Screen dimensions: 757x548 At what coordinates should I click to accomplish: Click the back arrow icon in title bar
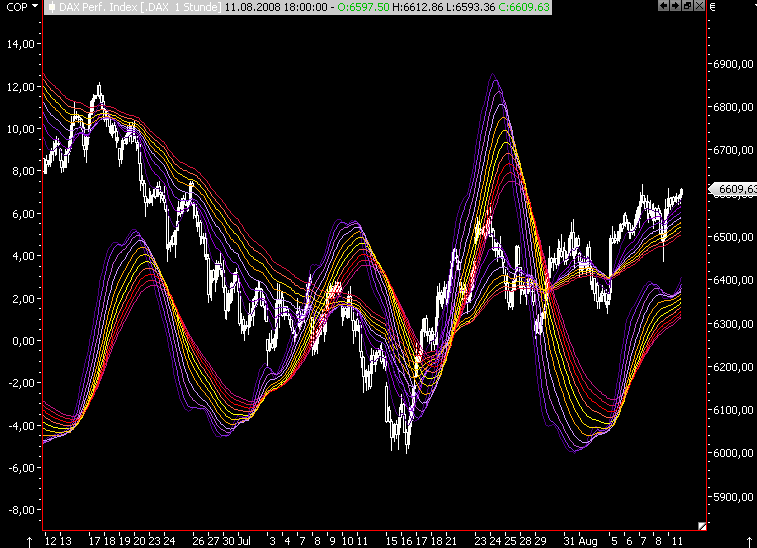(664, 6)
